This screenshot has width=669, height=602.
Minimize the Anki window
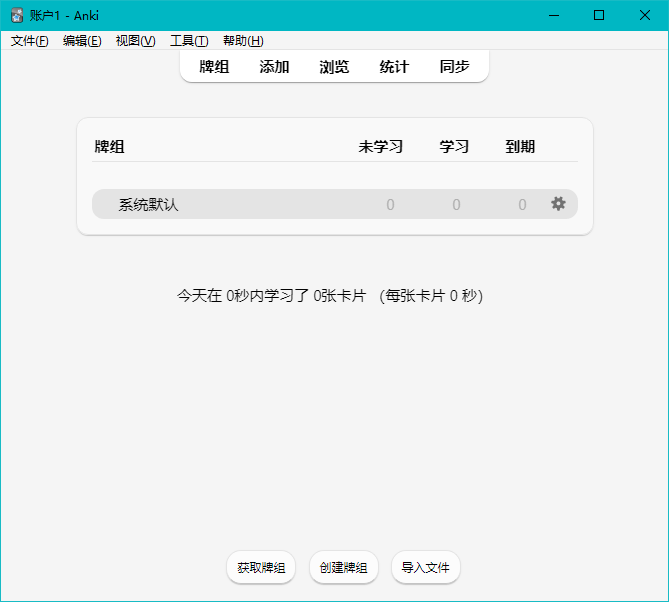[x=554, y=15]
